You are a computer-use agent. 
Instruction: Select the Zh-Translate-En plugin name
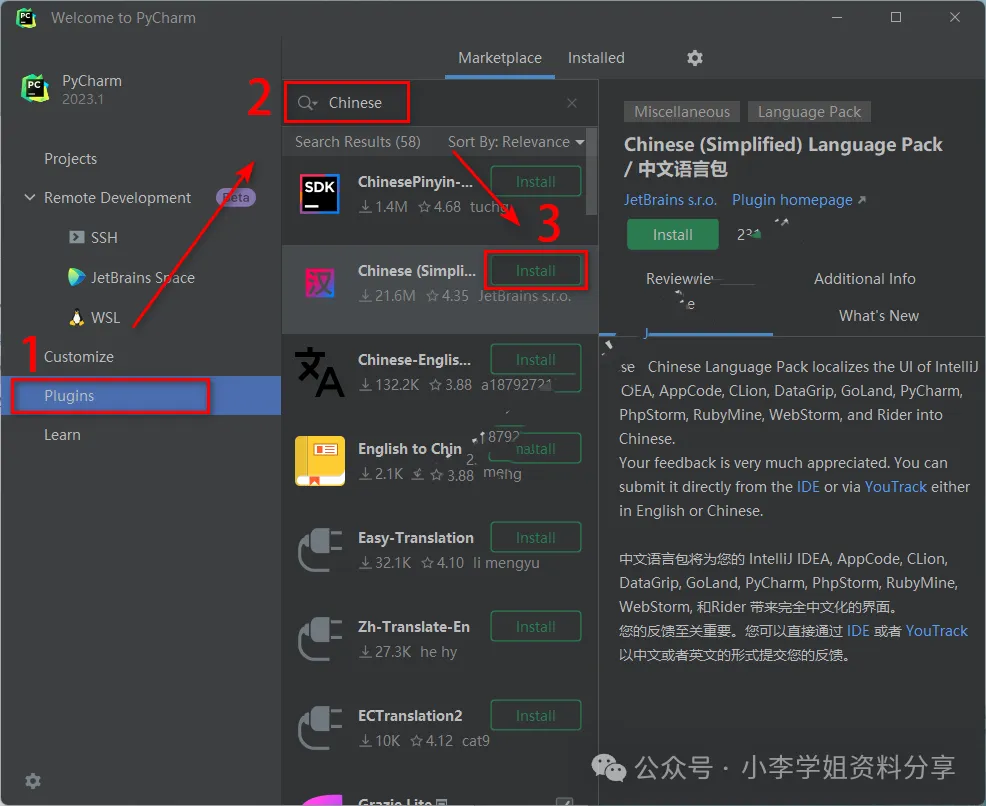(x=414, y=627)
